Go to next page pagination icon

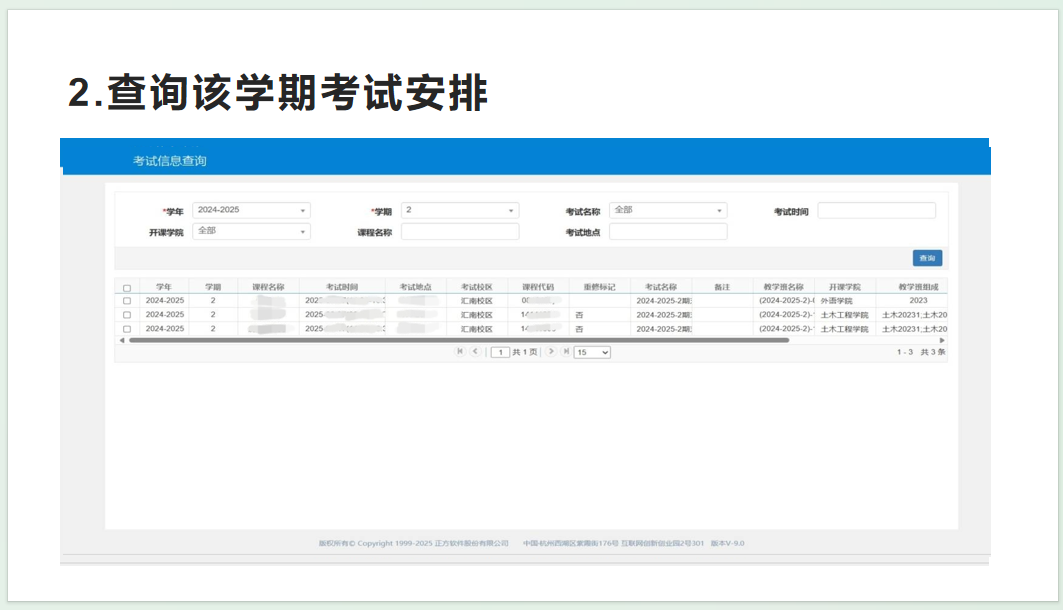point(550,351)
